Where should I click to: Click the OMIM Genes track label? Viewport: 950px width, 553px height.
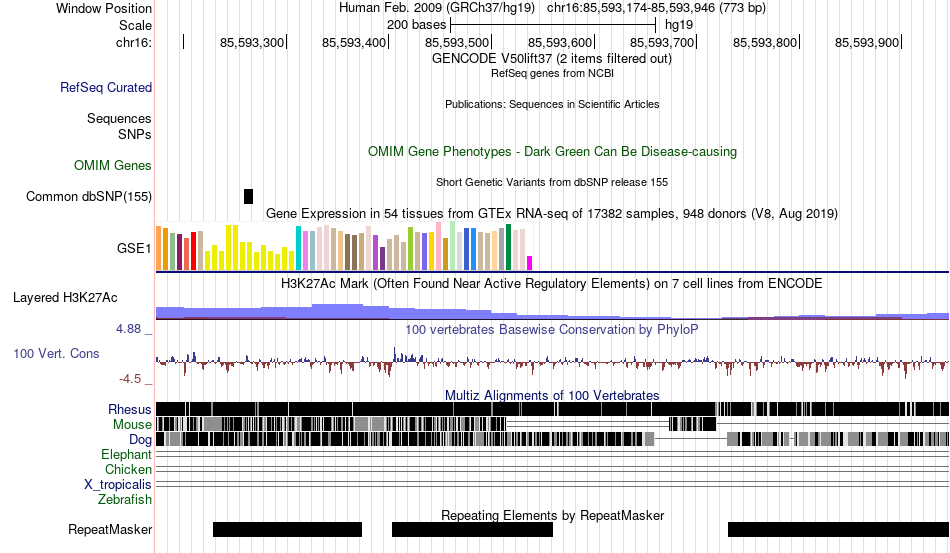(x=113, y=165)
